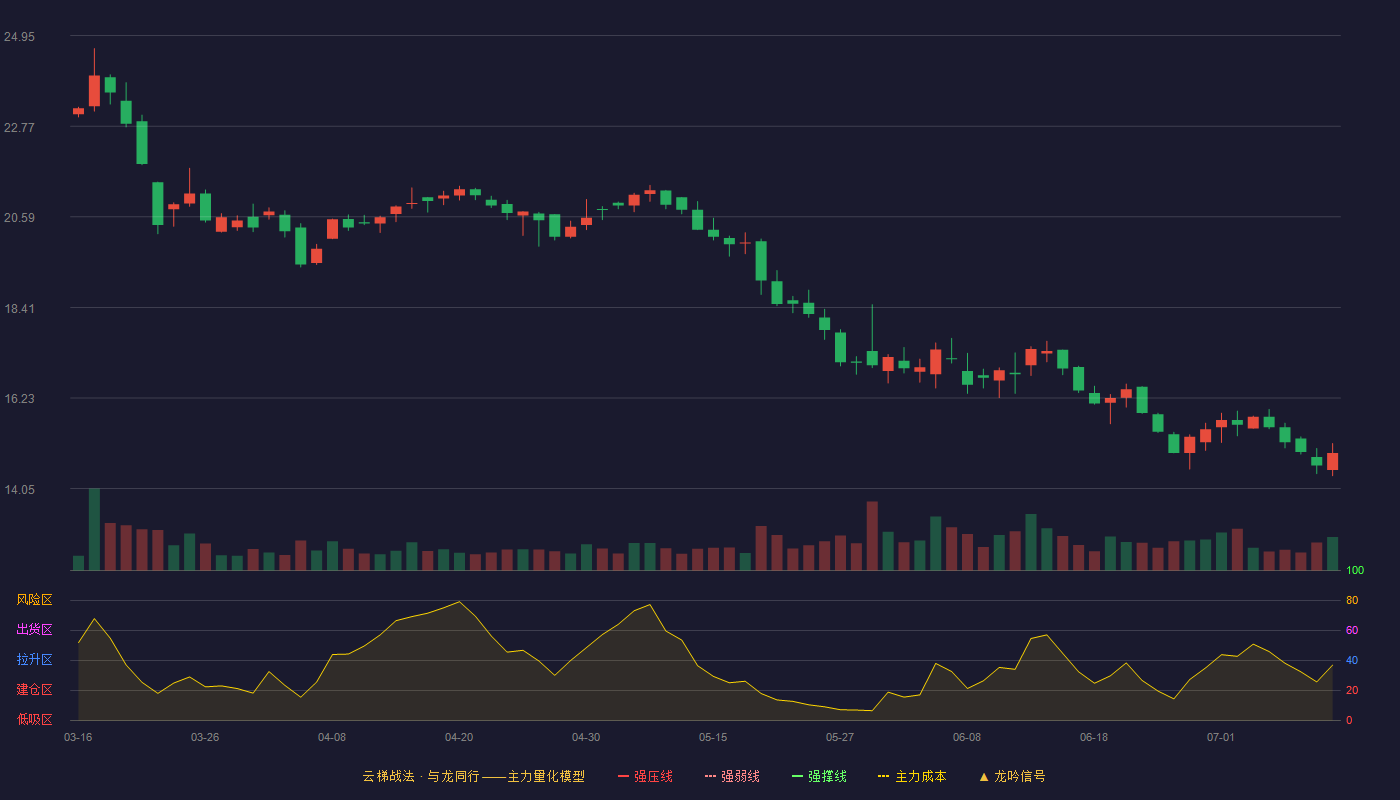The height and width of the screenshot is (800, 1400).
Task: Toggle the 强弱线 legend series
Action: point(732,776)
